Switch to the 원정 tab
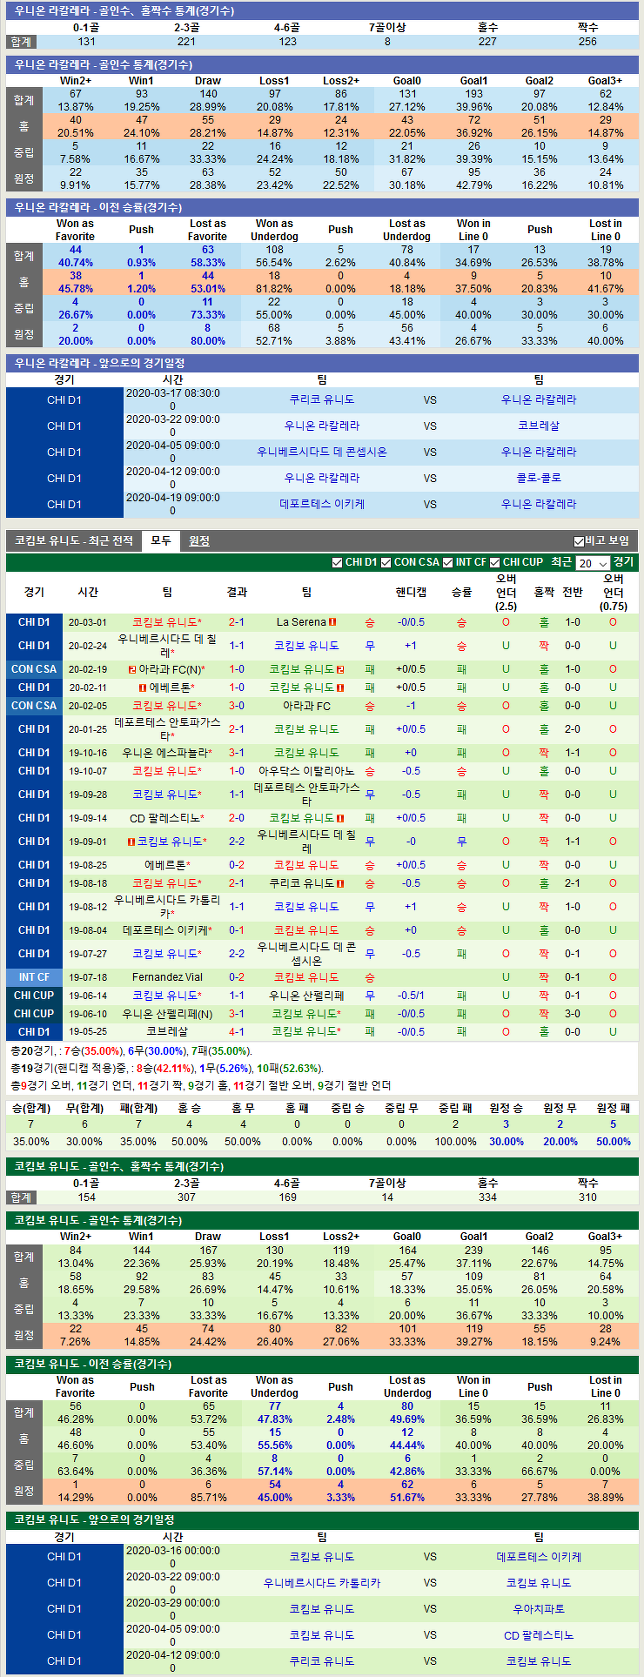Screen dimensions: 644x1677 (199, 541)
